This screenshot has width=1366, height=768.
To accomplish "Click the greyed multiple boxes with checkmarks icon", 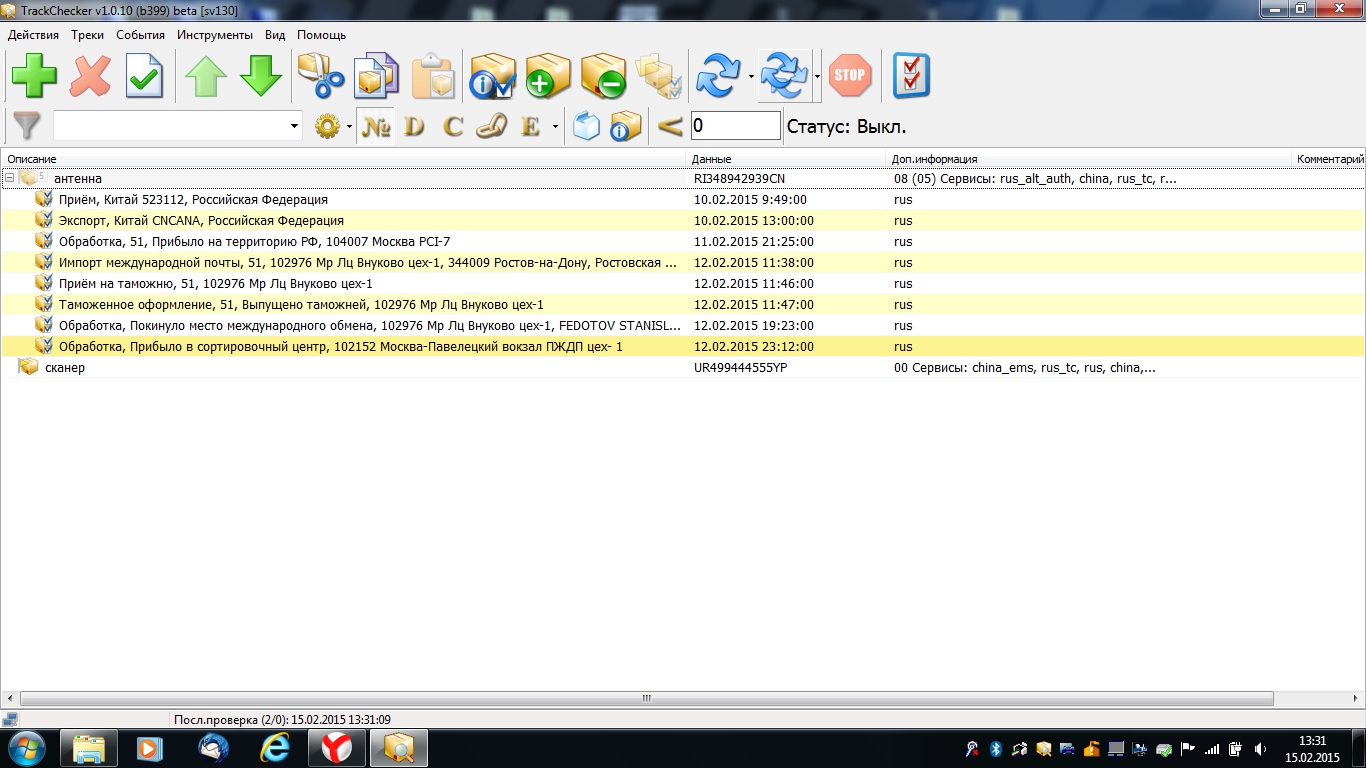I will (659, 76).
